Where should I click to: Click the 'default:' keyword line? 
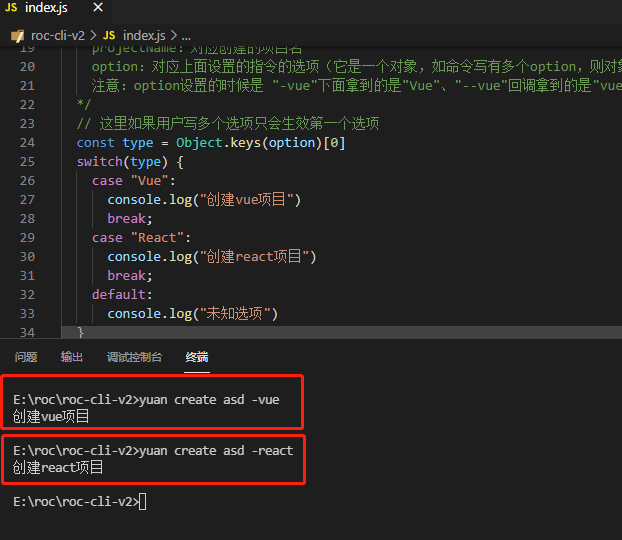tap(122, 295)
